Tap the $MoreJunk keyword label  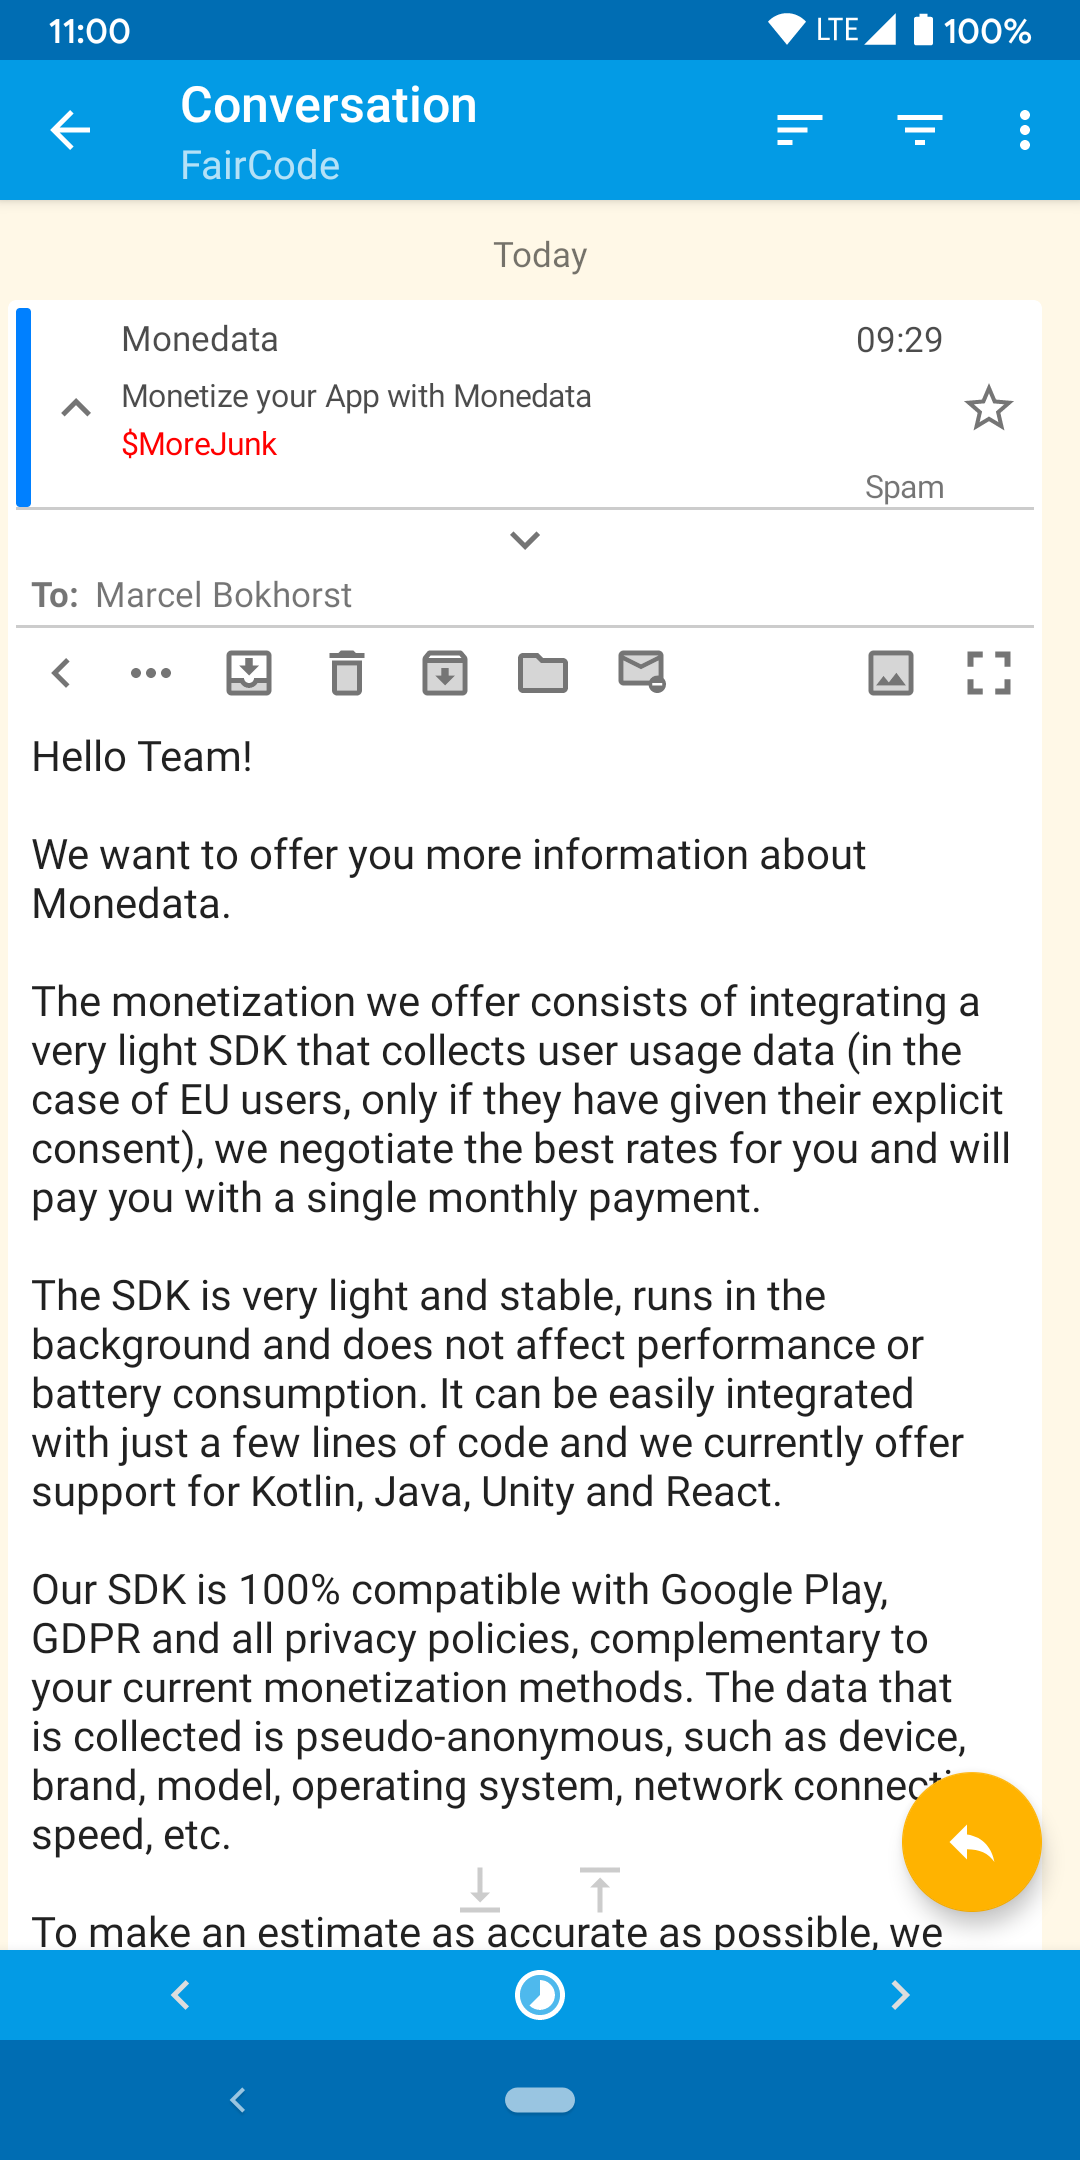199,444
